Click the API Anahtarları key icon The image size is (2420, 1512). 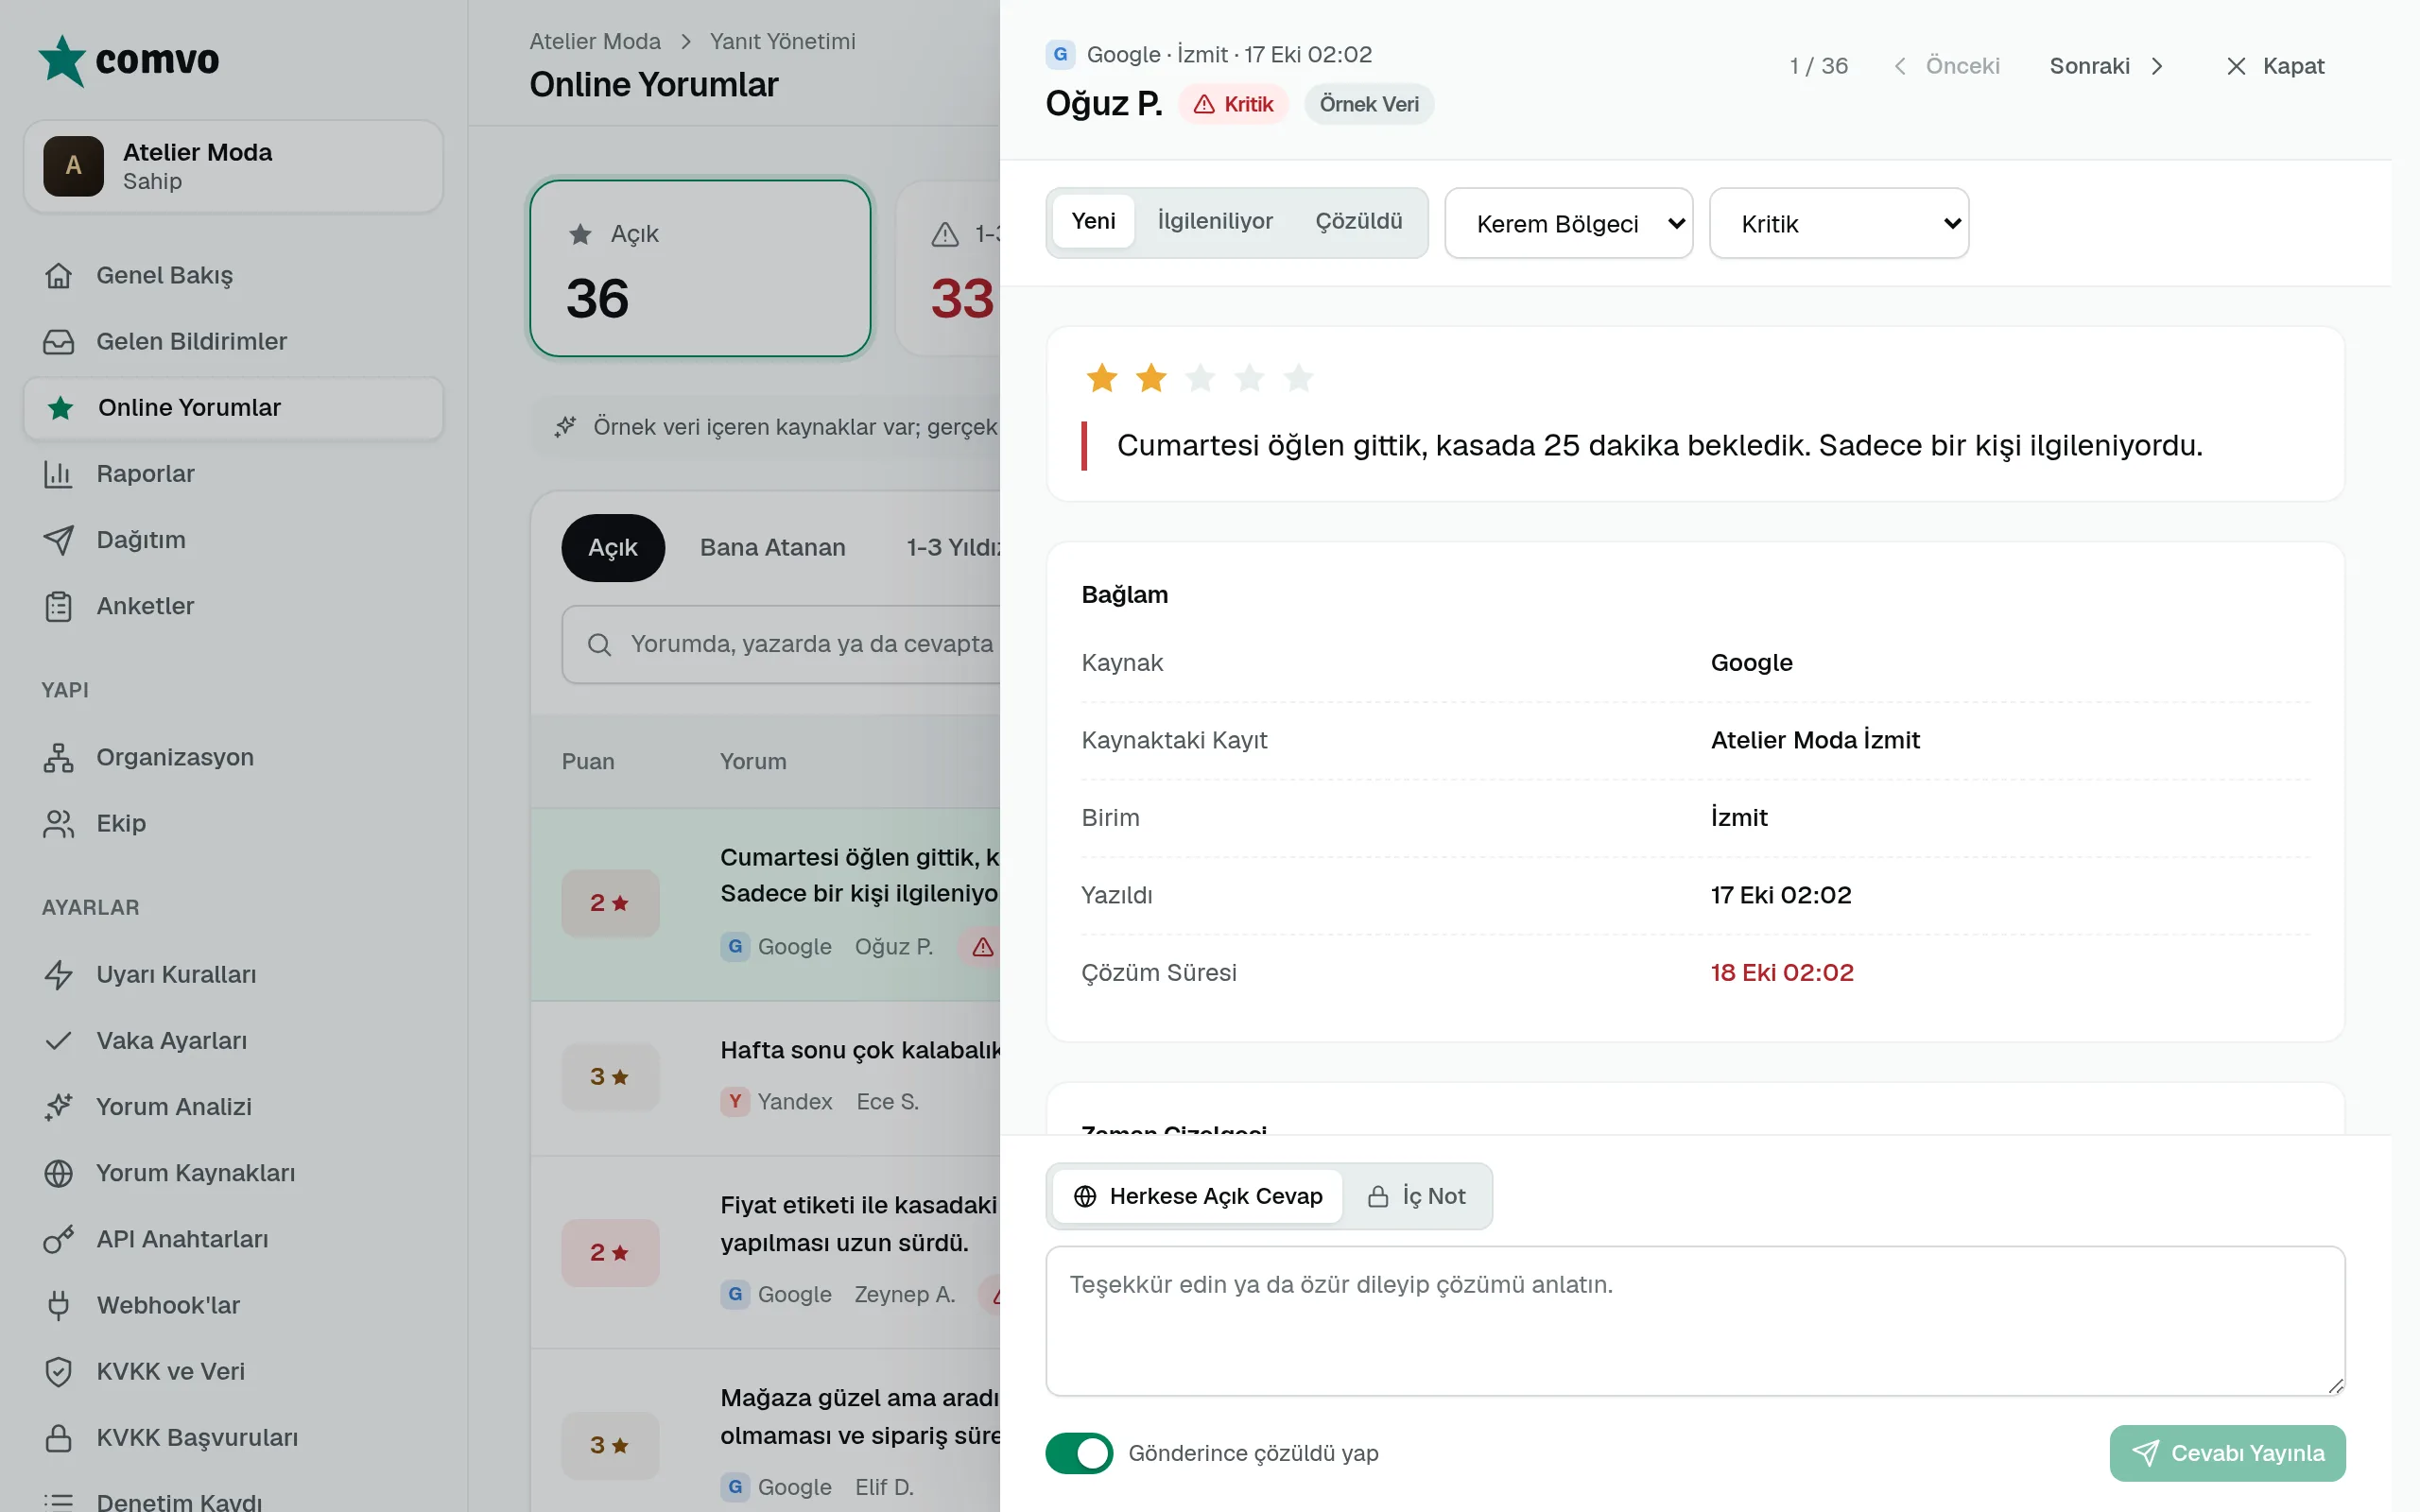pyautogui.click(x=59, y=1238)
